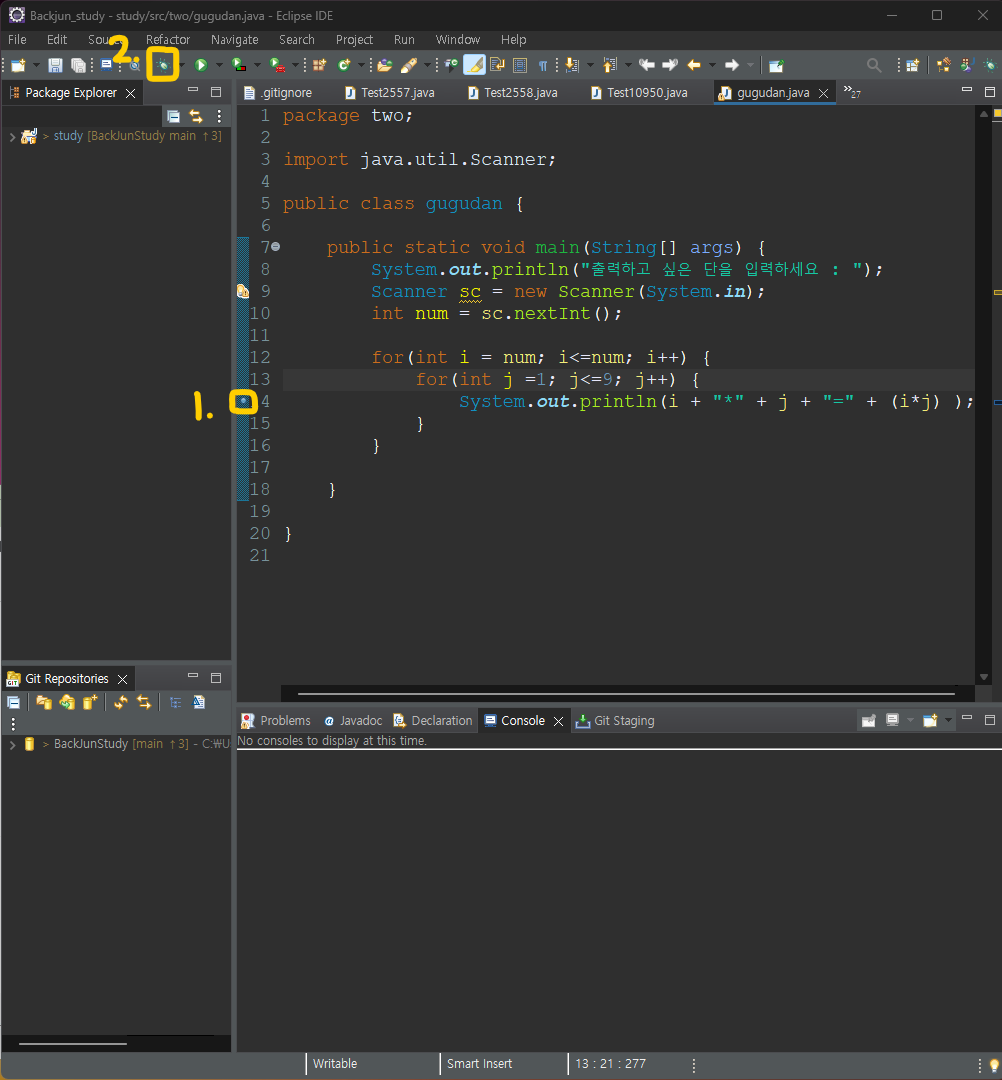The width and height of the screenshot is (1002, 1080).
Task: Open Git Repositories view menu (three dots)
Action: pos(12,724)
